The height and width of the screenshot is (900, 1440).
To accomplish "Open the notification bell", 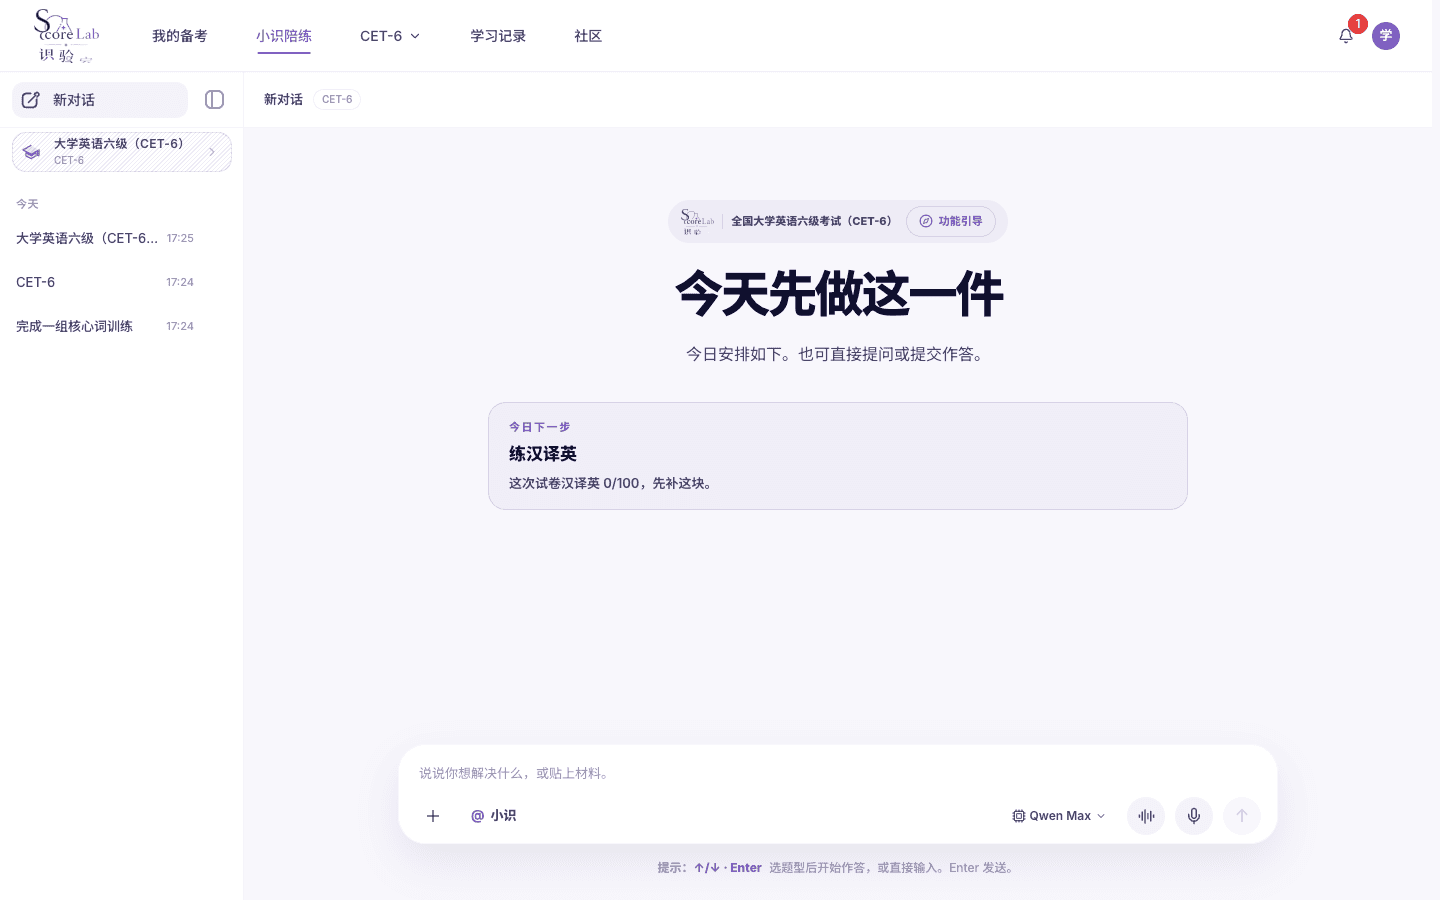I will [x=1346, y=36].
